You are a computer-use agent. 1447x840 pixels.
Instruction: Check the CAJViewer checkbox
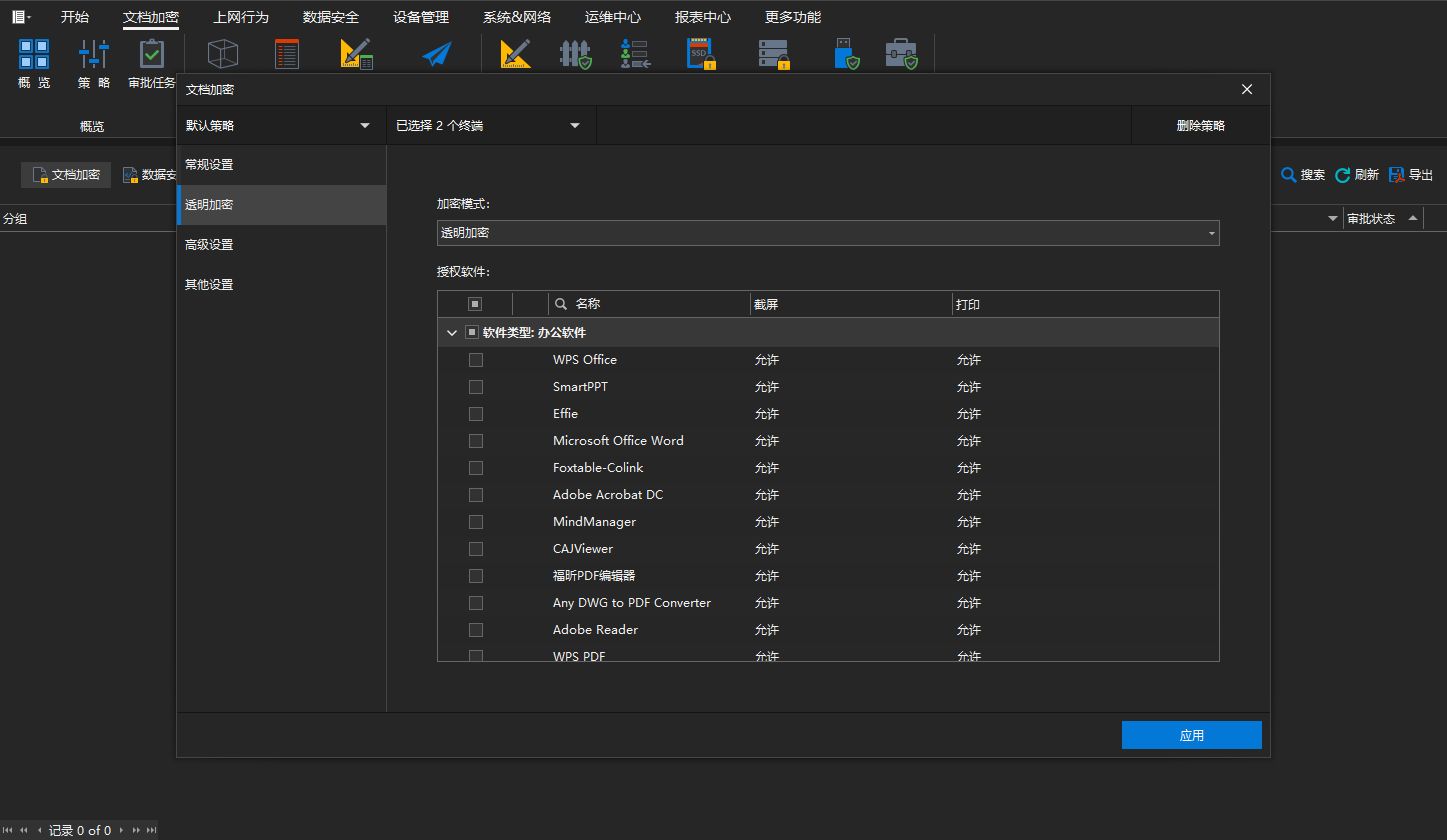(476, 549)
